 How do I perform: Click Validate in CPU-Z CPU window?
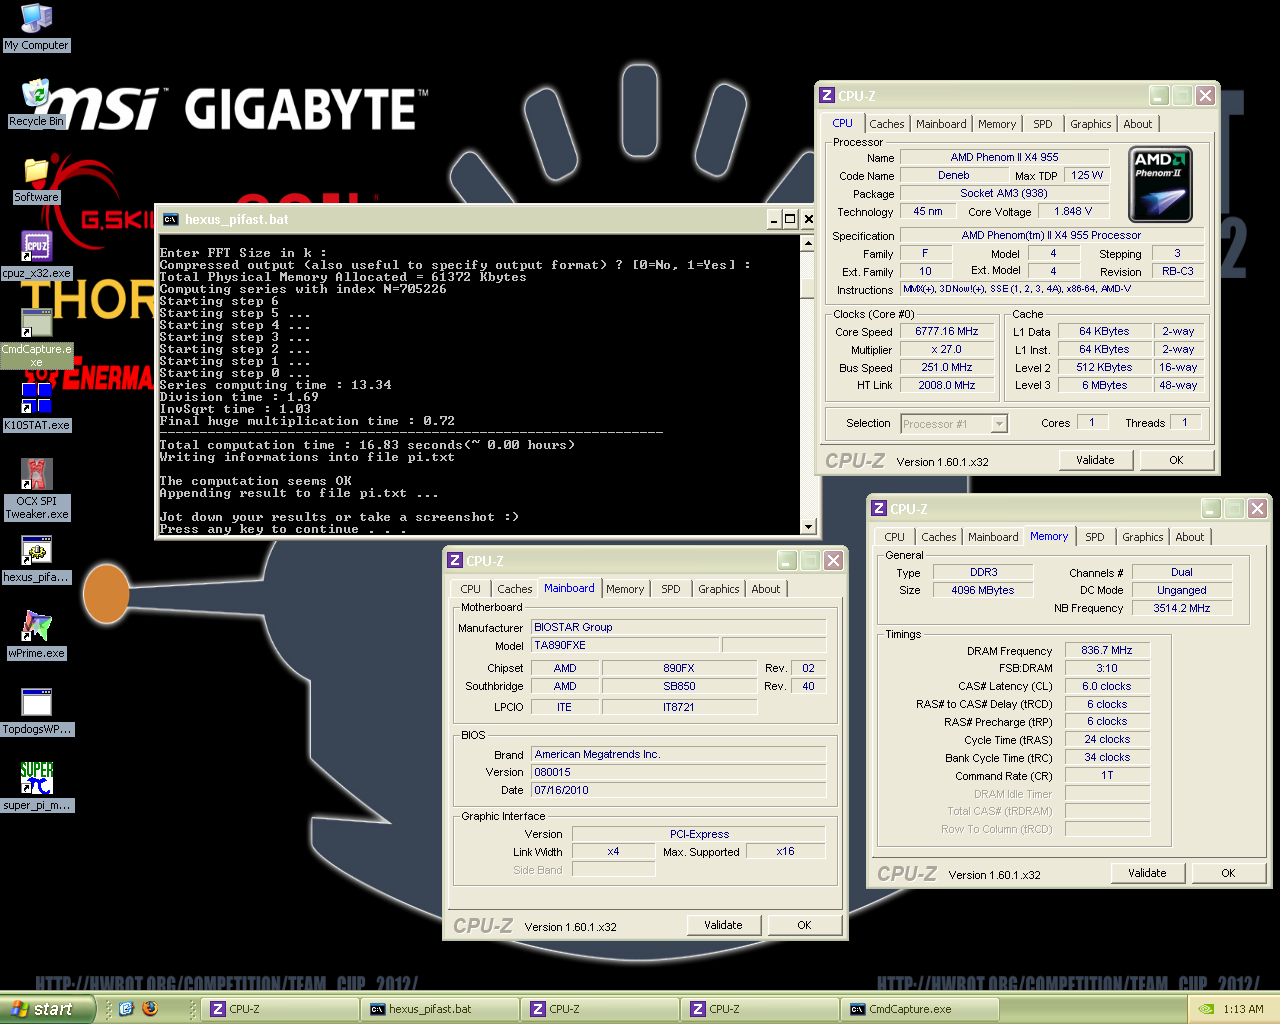pos(1095,460)
